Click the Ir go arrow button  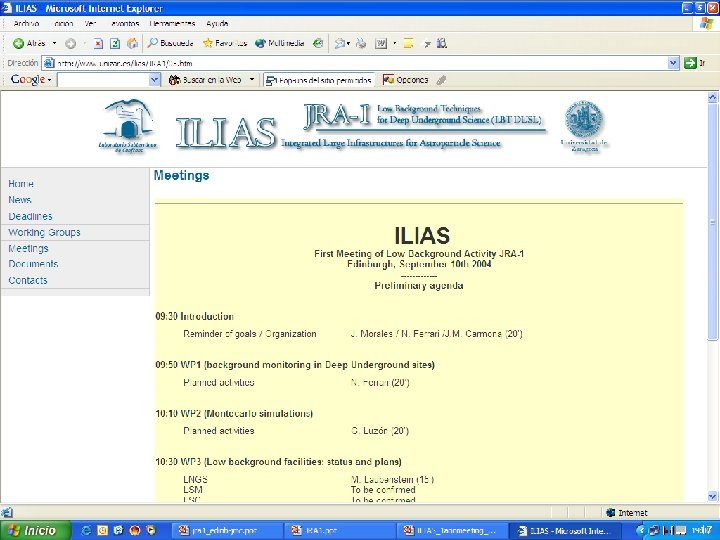[694, 63]
